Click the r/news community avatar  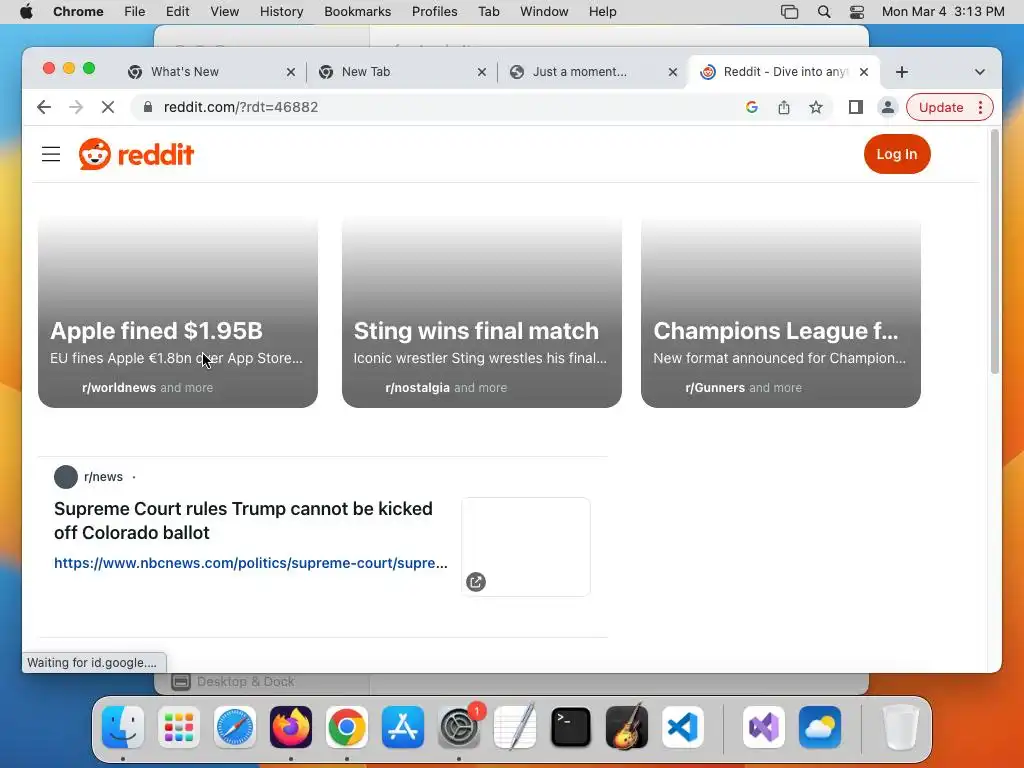click(65, 477)
